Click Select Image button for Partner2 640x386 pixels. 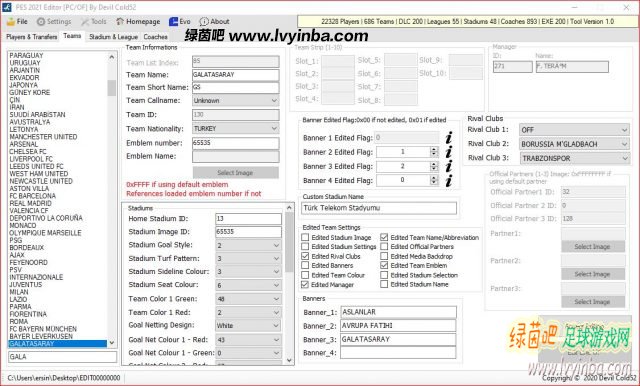click(x=593, y=274)
